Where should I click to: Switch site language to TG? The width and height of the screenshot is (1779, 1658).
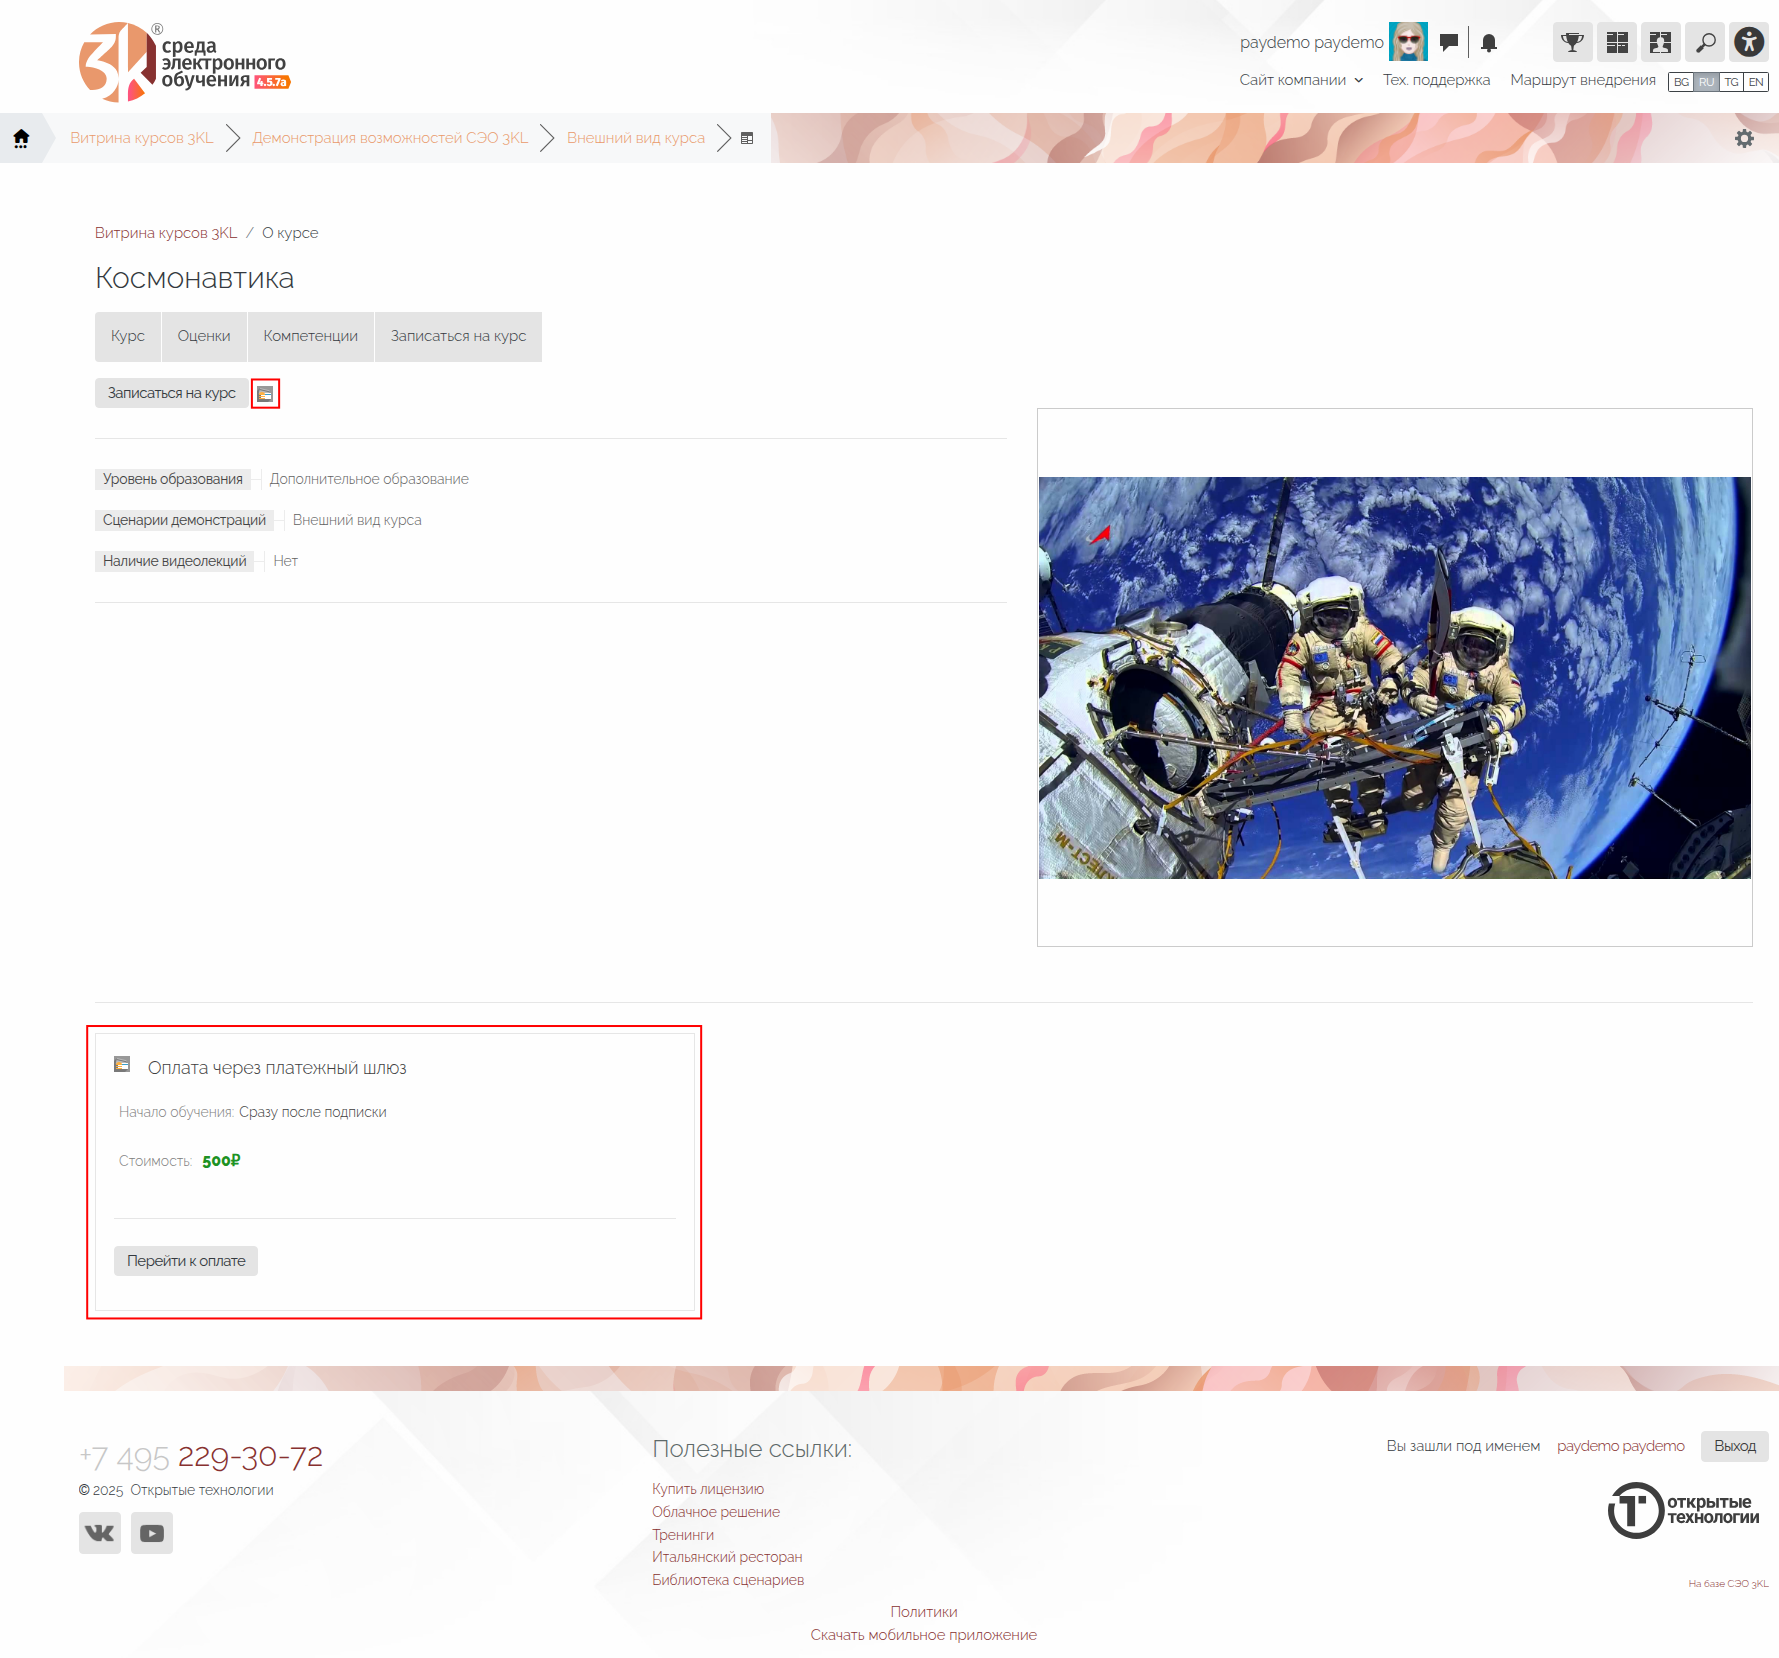[x=1731, y=82]
